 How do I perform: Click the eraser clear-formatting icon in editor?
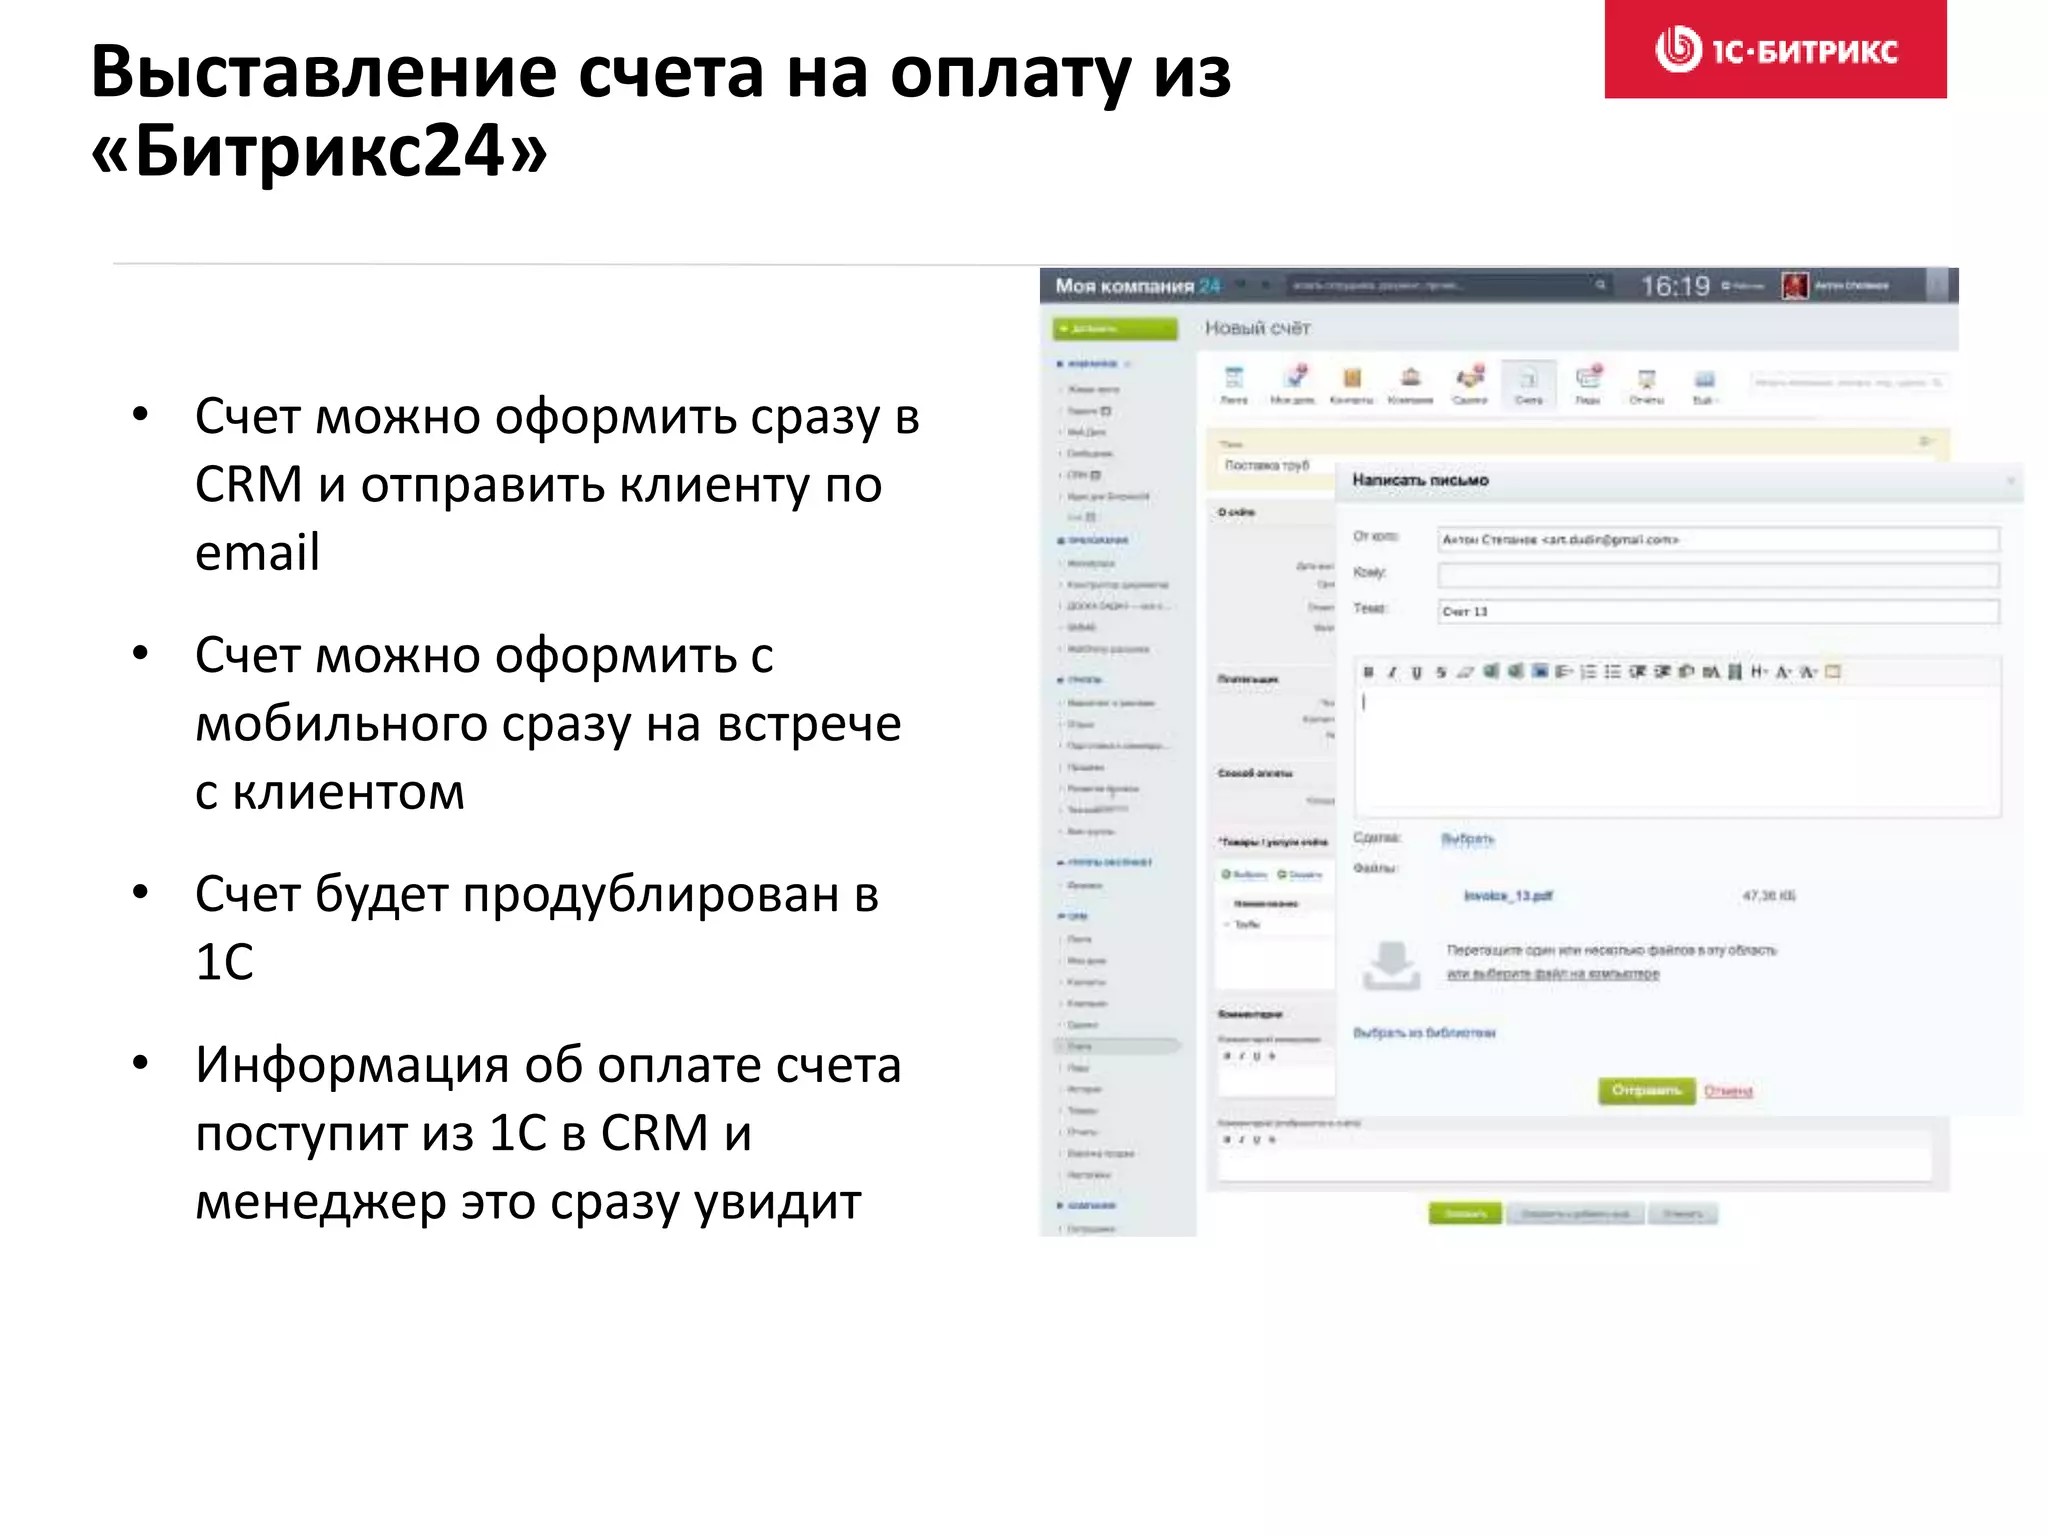point(1465,672)
